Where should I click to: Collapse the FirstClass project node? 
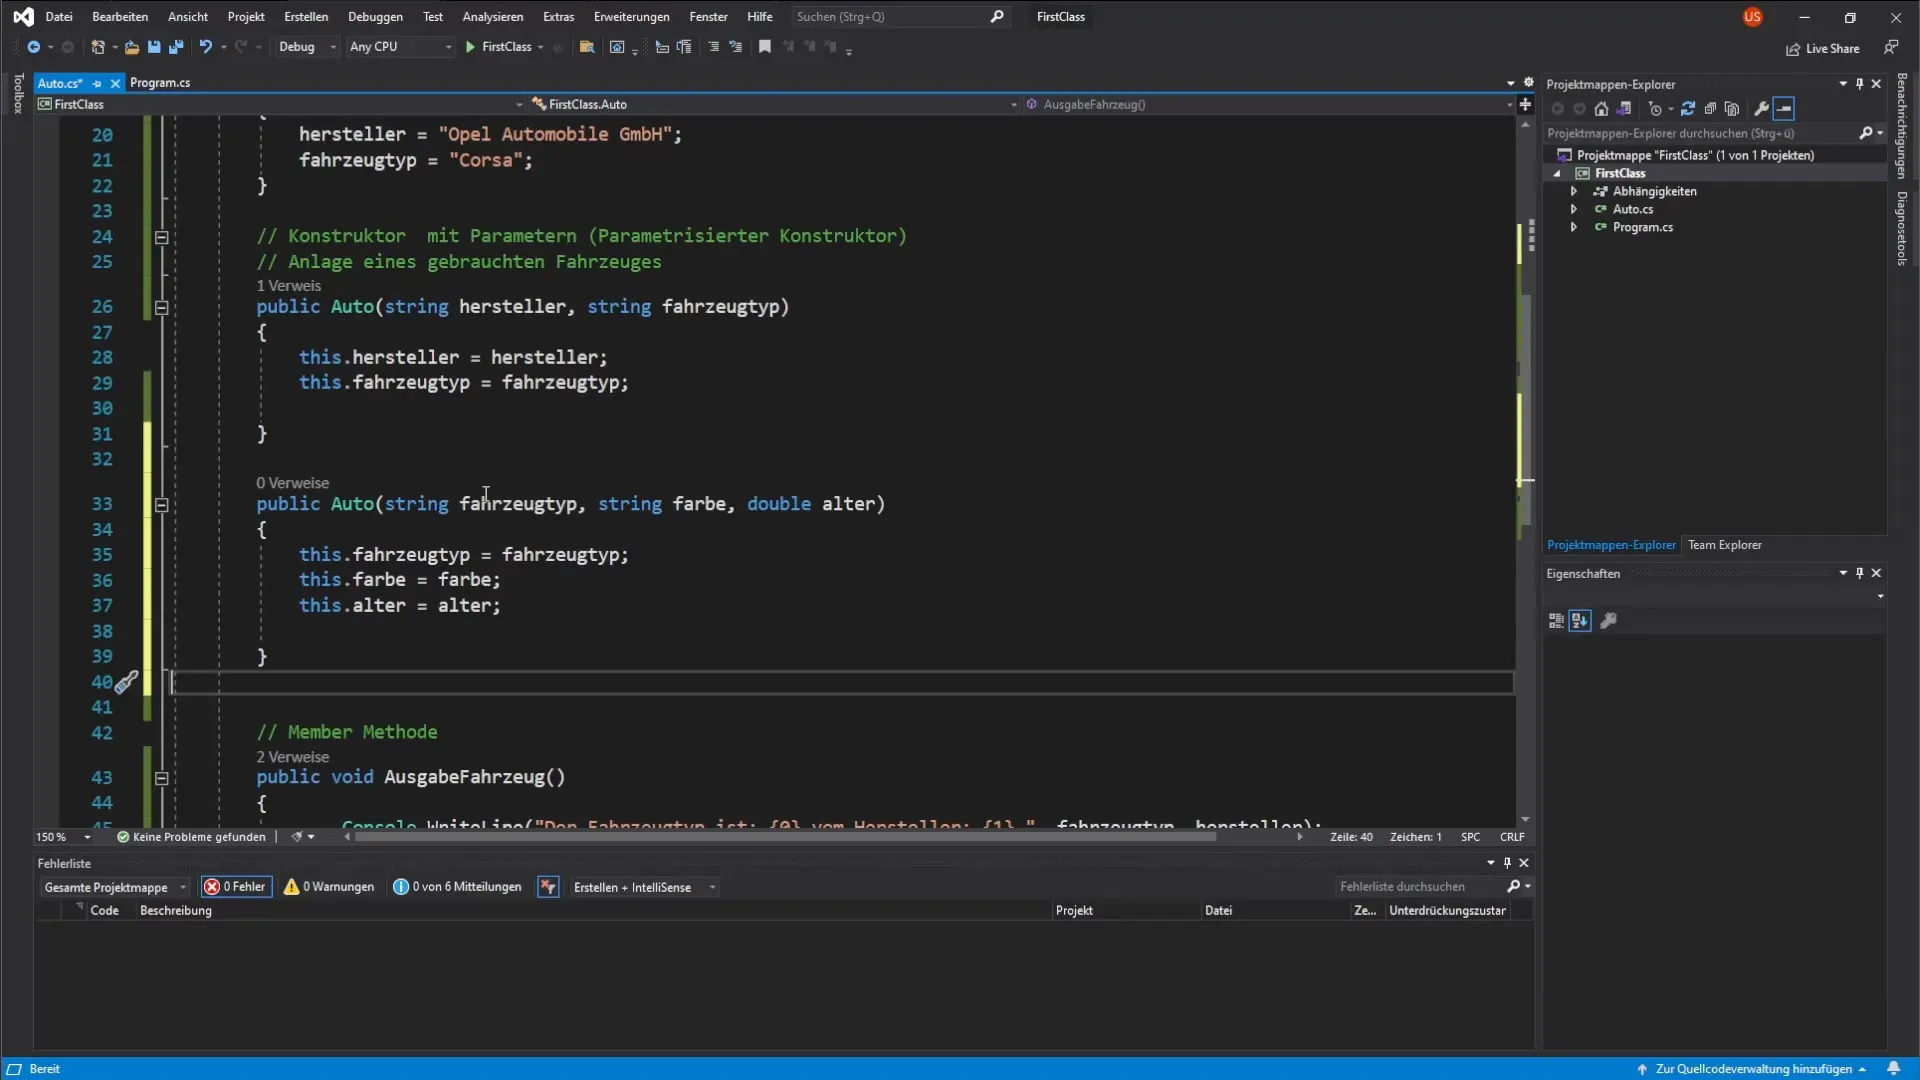point(1557,173)
